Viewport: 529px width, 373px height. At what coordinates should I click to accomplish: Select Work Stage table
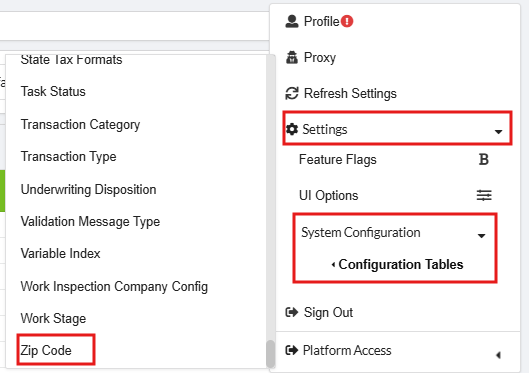(53, 318)
